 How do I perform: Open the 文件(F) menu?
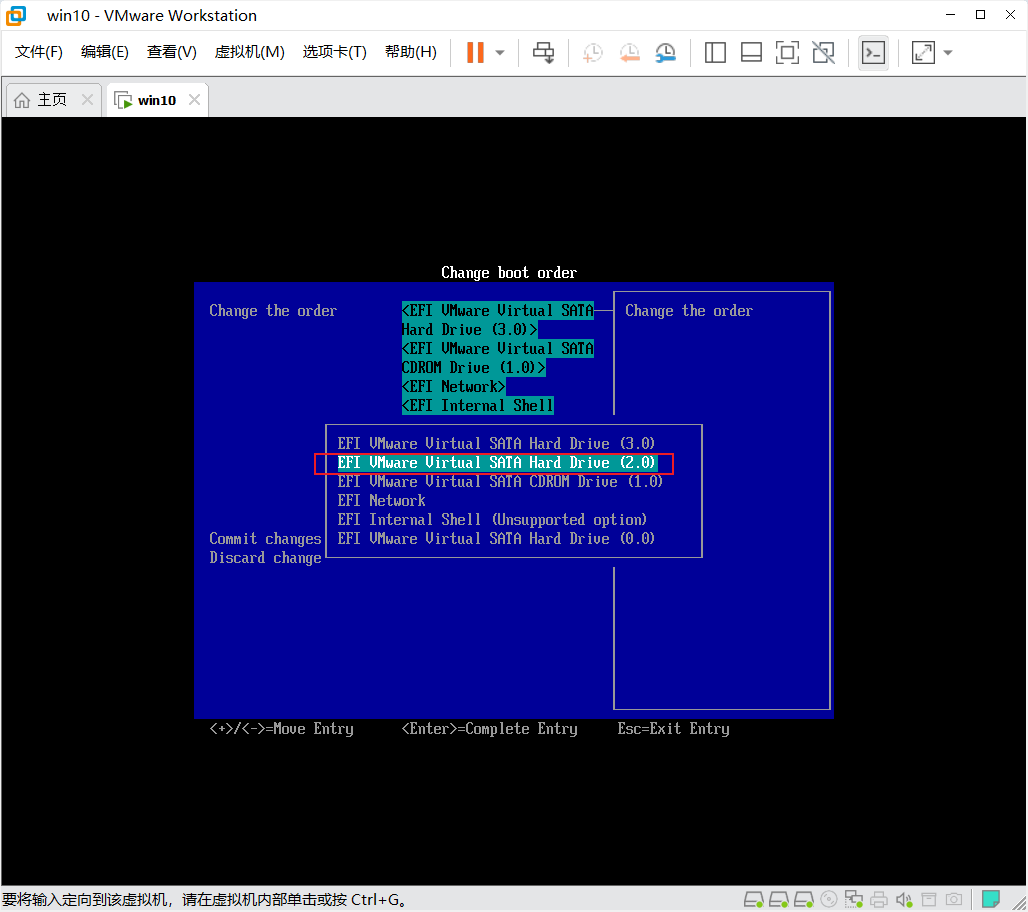39,52
